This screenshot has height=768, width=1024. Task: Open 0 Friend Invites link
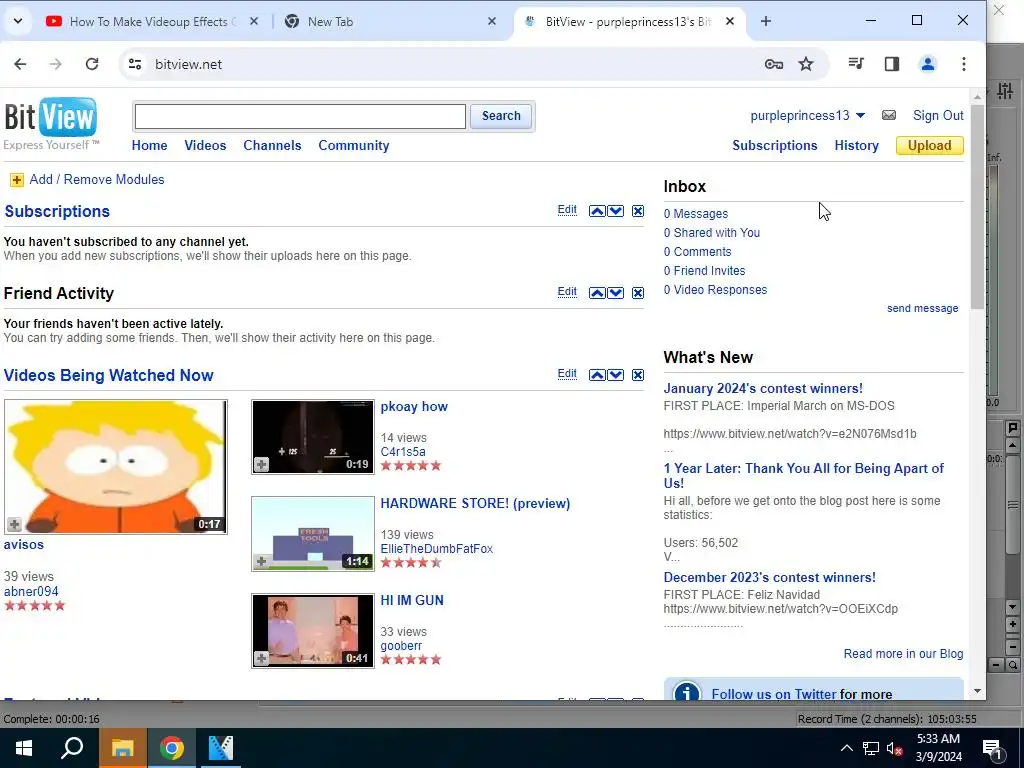(704, 270)
